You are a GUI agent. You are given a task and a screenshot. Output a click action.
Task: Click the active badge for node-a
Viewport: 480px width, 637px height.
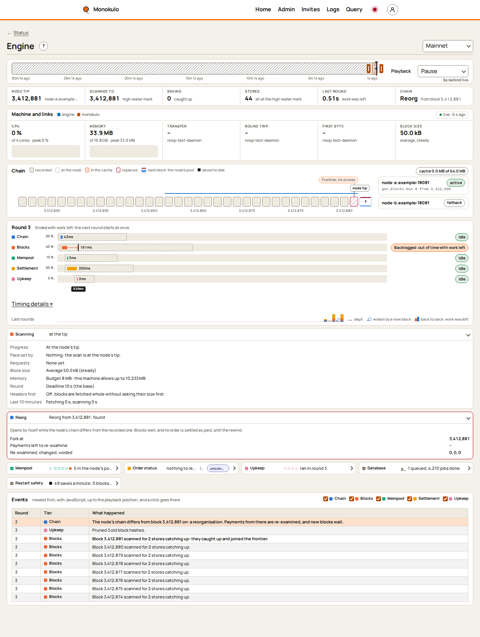tap(456, 183)
